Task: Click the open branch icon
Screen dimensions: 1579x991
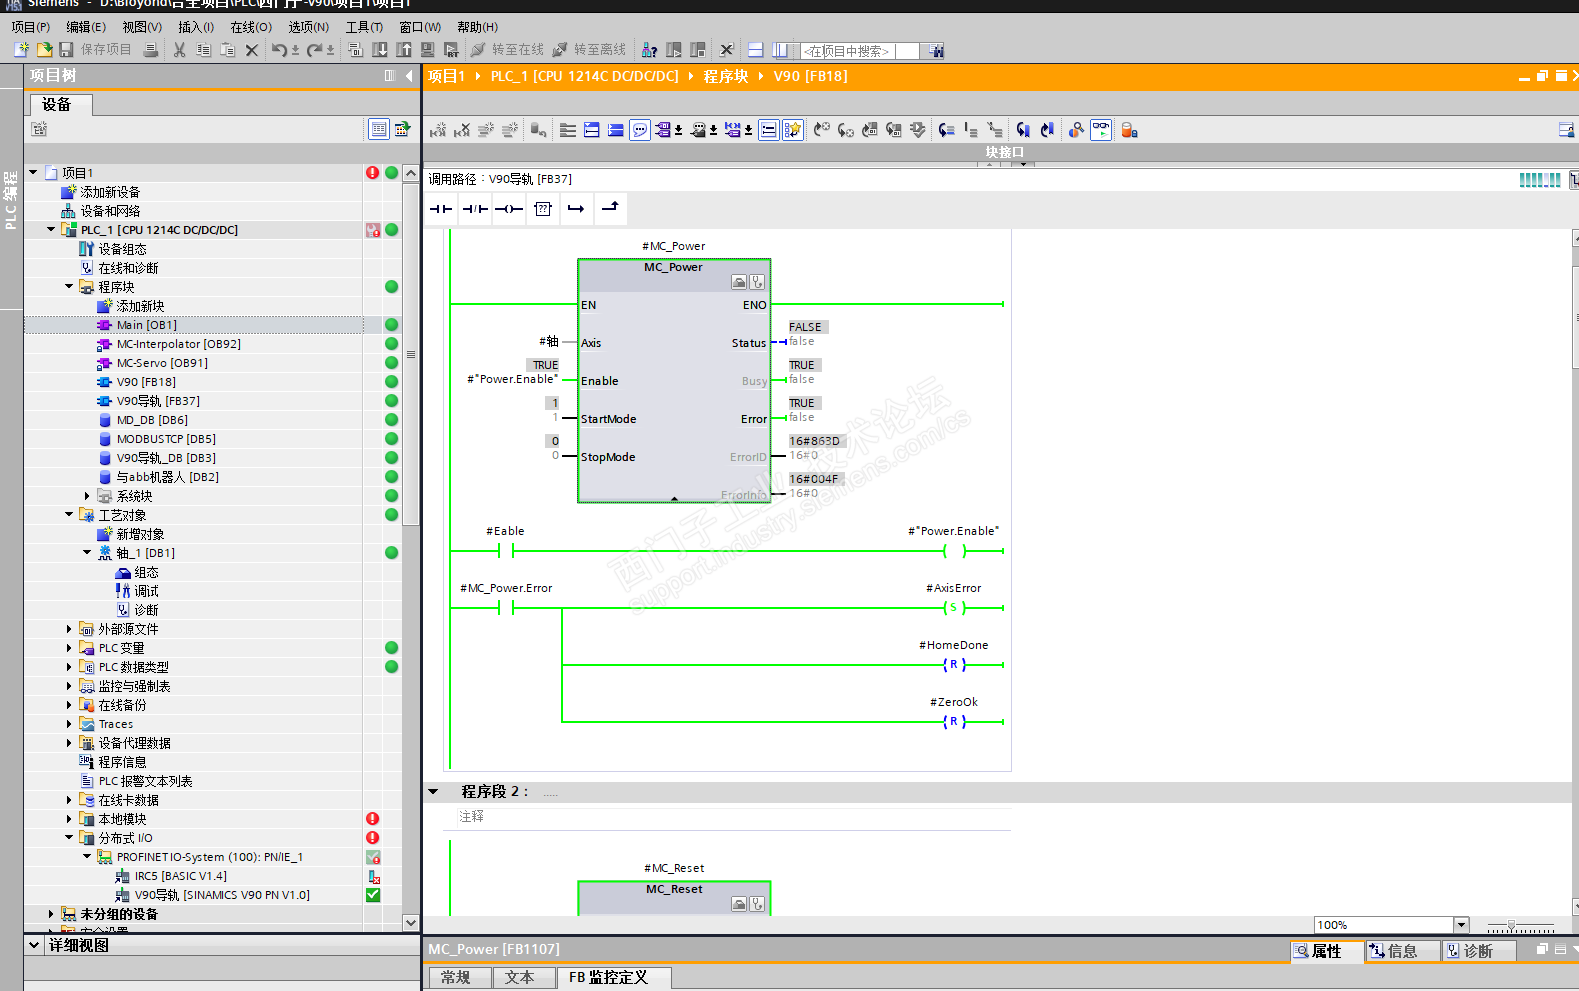Action: coord(576,209)
